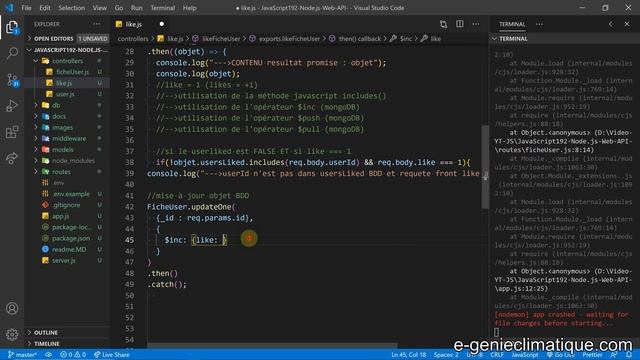Click the notifications bell icon
The width and height of the screenshot is (640, 360).
(629, 355)
